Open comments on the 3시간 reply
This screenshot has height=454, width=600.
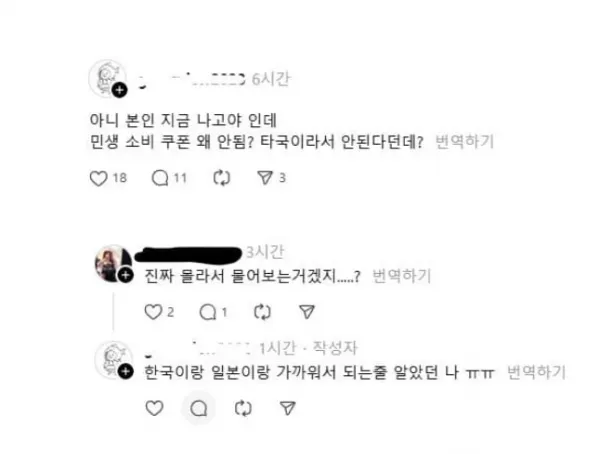click(x=208, y=312)
